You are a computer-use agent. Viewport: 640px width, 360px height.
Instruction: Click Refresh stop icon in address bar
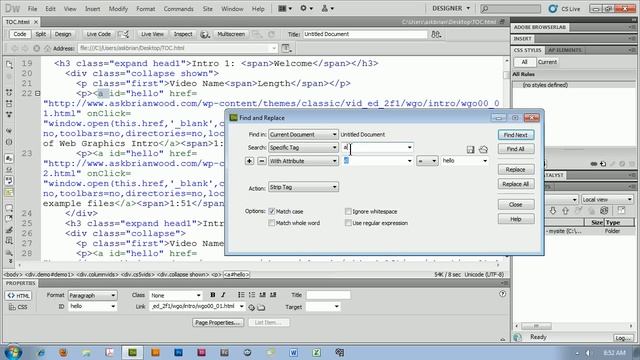(36, 48)
